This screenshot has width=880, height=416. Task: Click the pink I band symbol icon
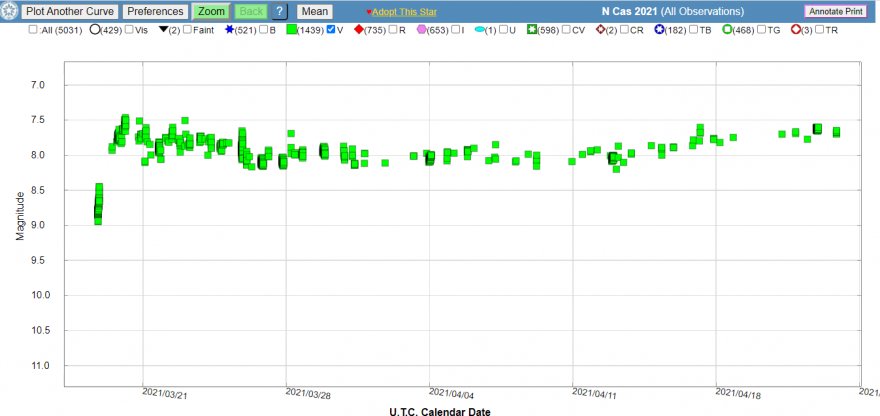tap(421, 30)
